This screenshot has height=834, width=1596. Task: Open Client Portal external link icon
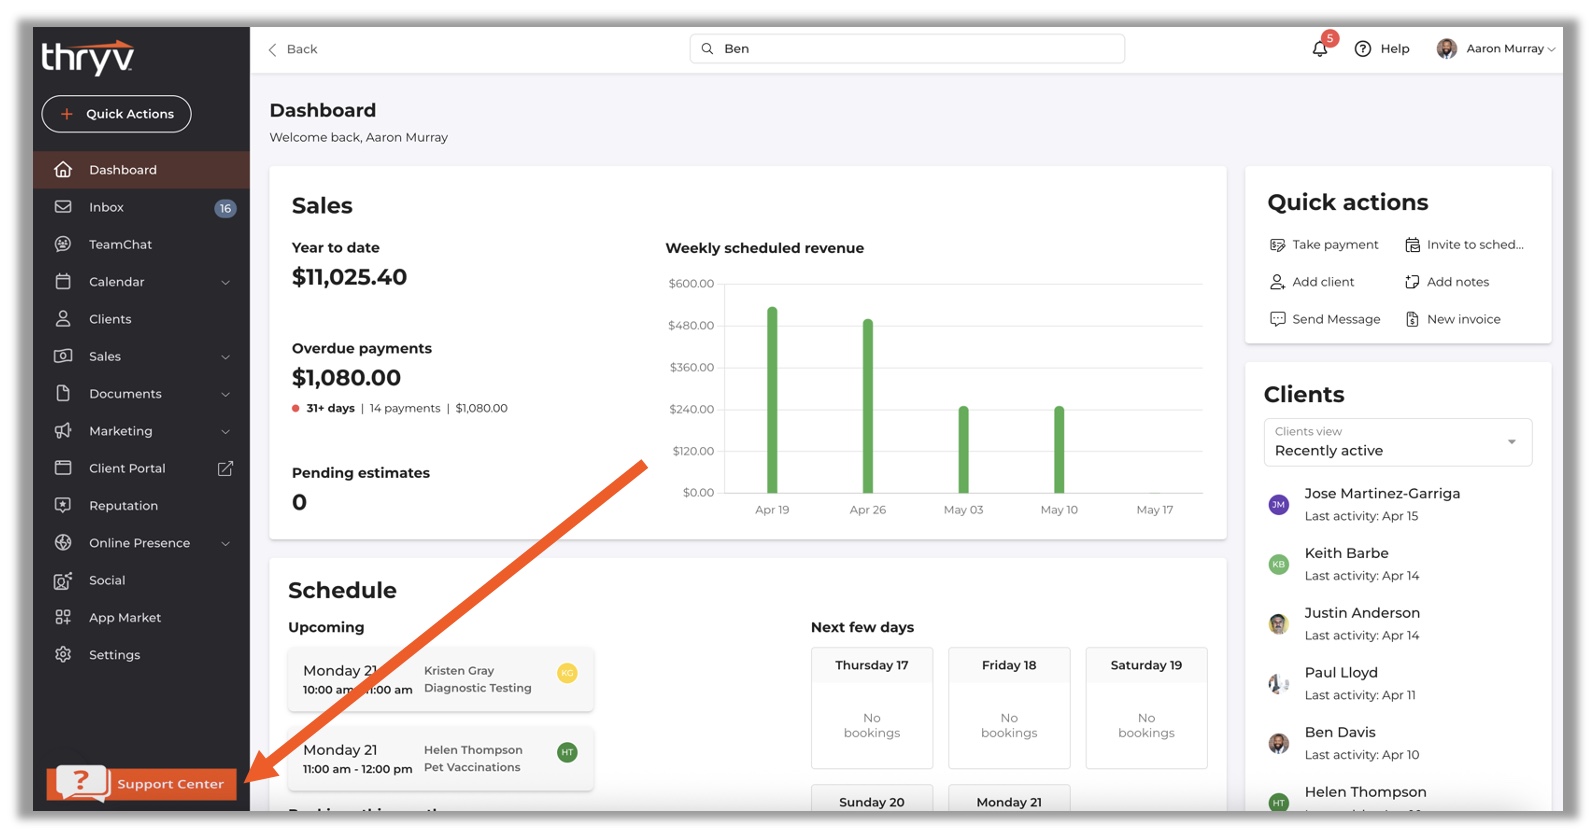click(225, 468)
